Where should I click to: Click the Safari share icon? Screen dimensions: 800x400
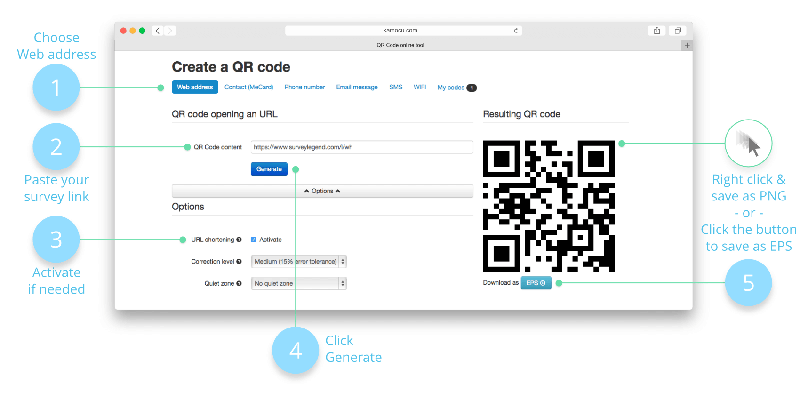coord(656,31)
